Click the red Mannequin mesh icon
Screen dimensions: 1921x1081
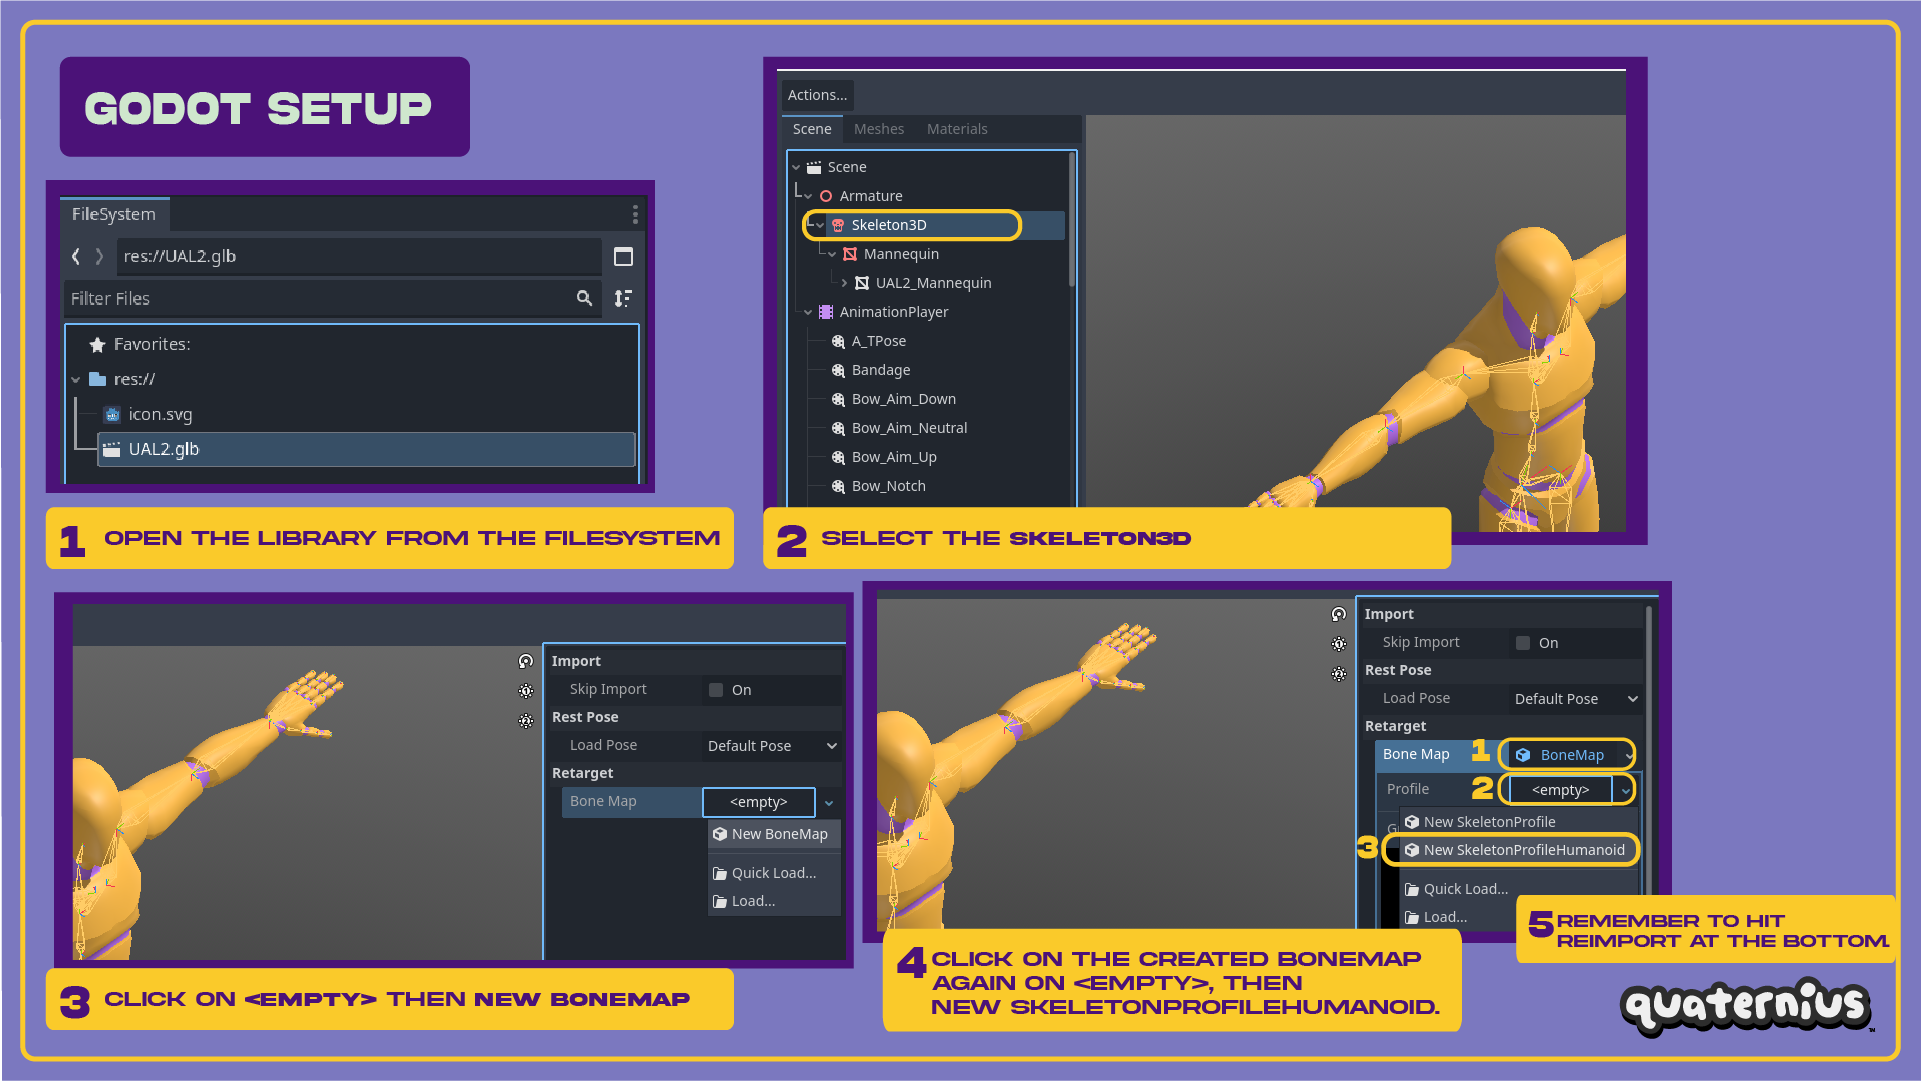click(850, 254)
